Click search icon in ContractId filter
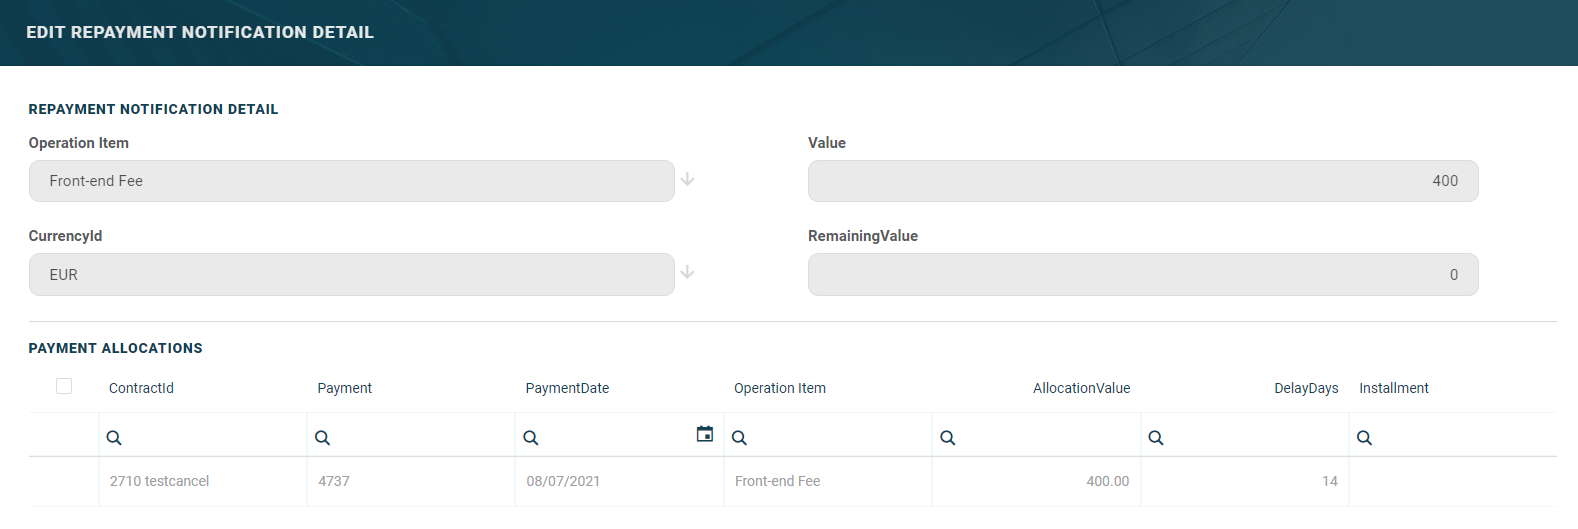The height and width of the screenshot is (529, 1578). coord(114,438)
